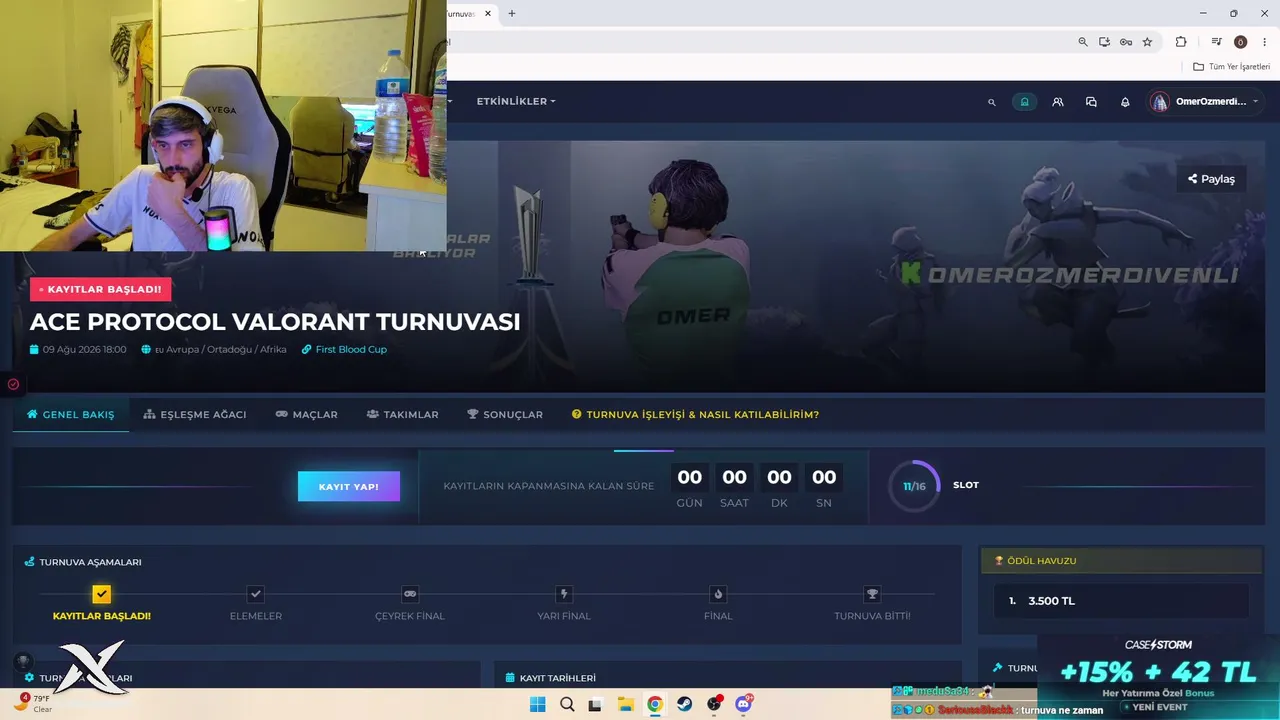The width and height of the screenshot is (1280, 720).
Task: Switch to the EŞLEŞME AĞACI tab
Action: (195, 414)
